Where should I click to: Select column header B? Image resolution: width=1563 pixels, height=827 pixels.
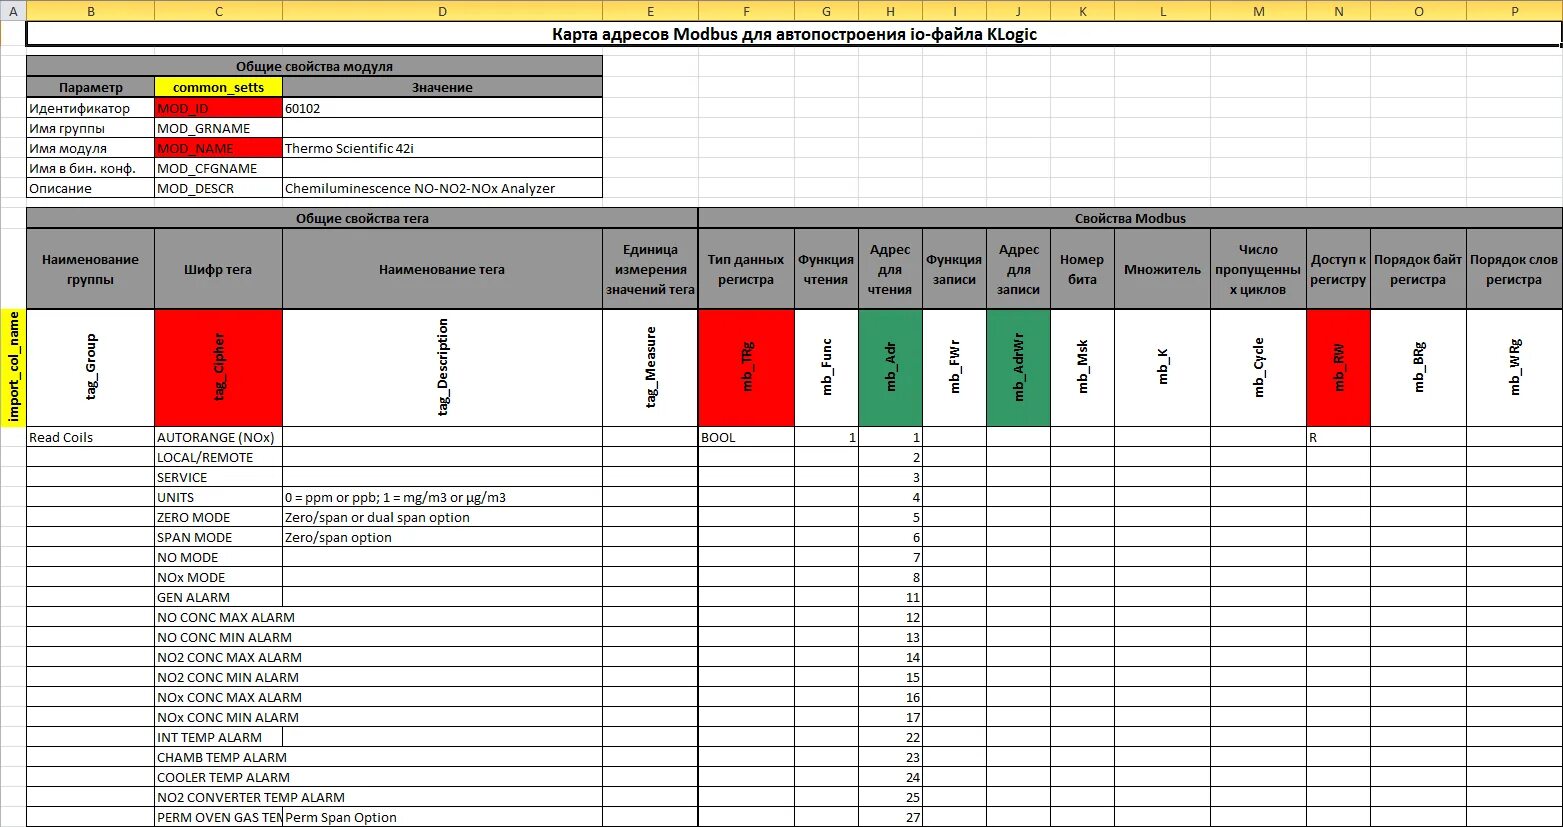click(91, 11)
